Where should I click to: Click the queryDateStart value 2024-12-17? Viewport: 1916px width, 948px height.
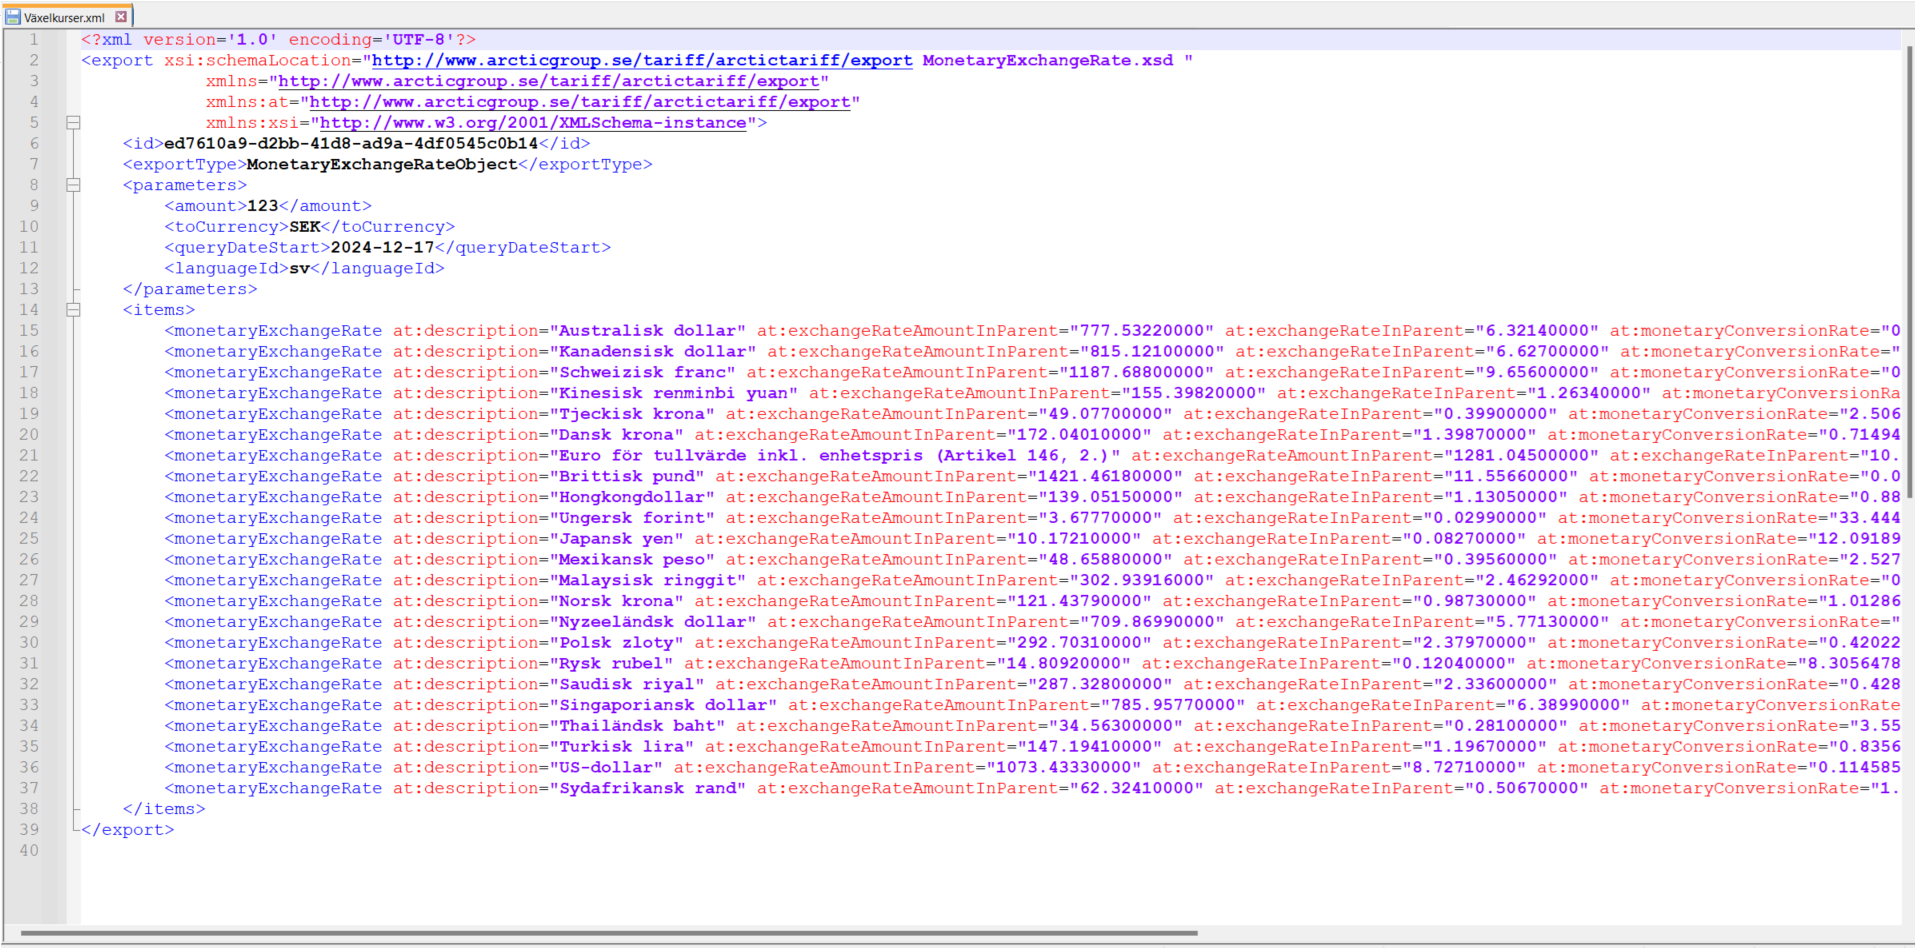[x=382, y=248]
